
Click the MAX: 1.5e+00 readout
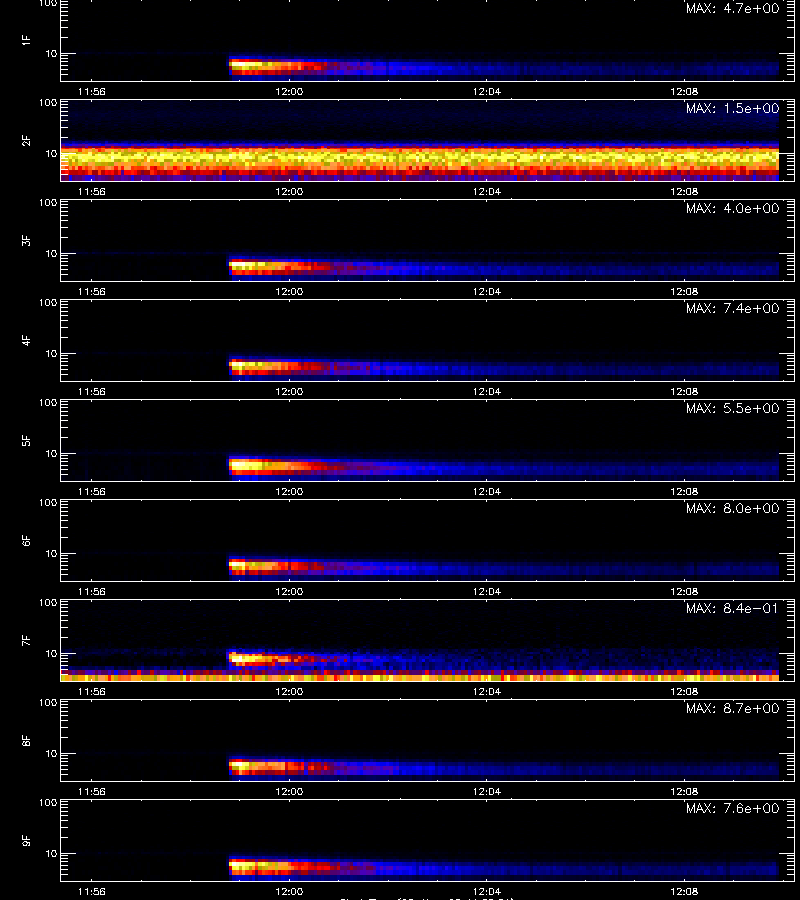click(732, 108)
